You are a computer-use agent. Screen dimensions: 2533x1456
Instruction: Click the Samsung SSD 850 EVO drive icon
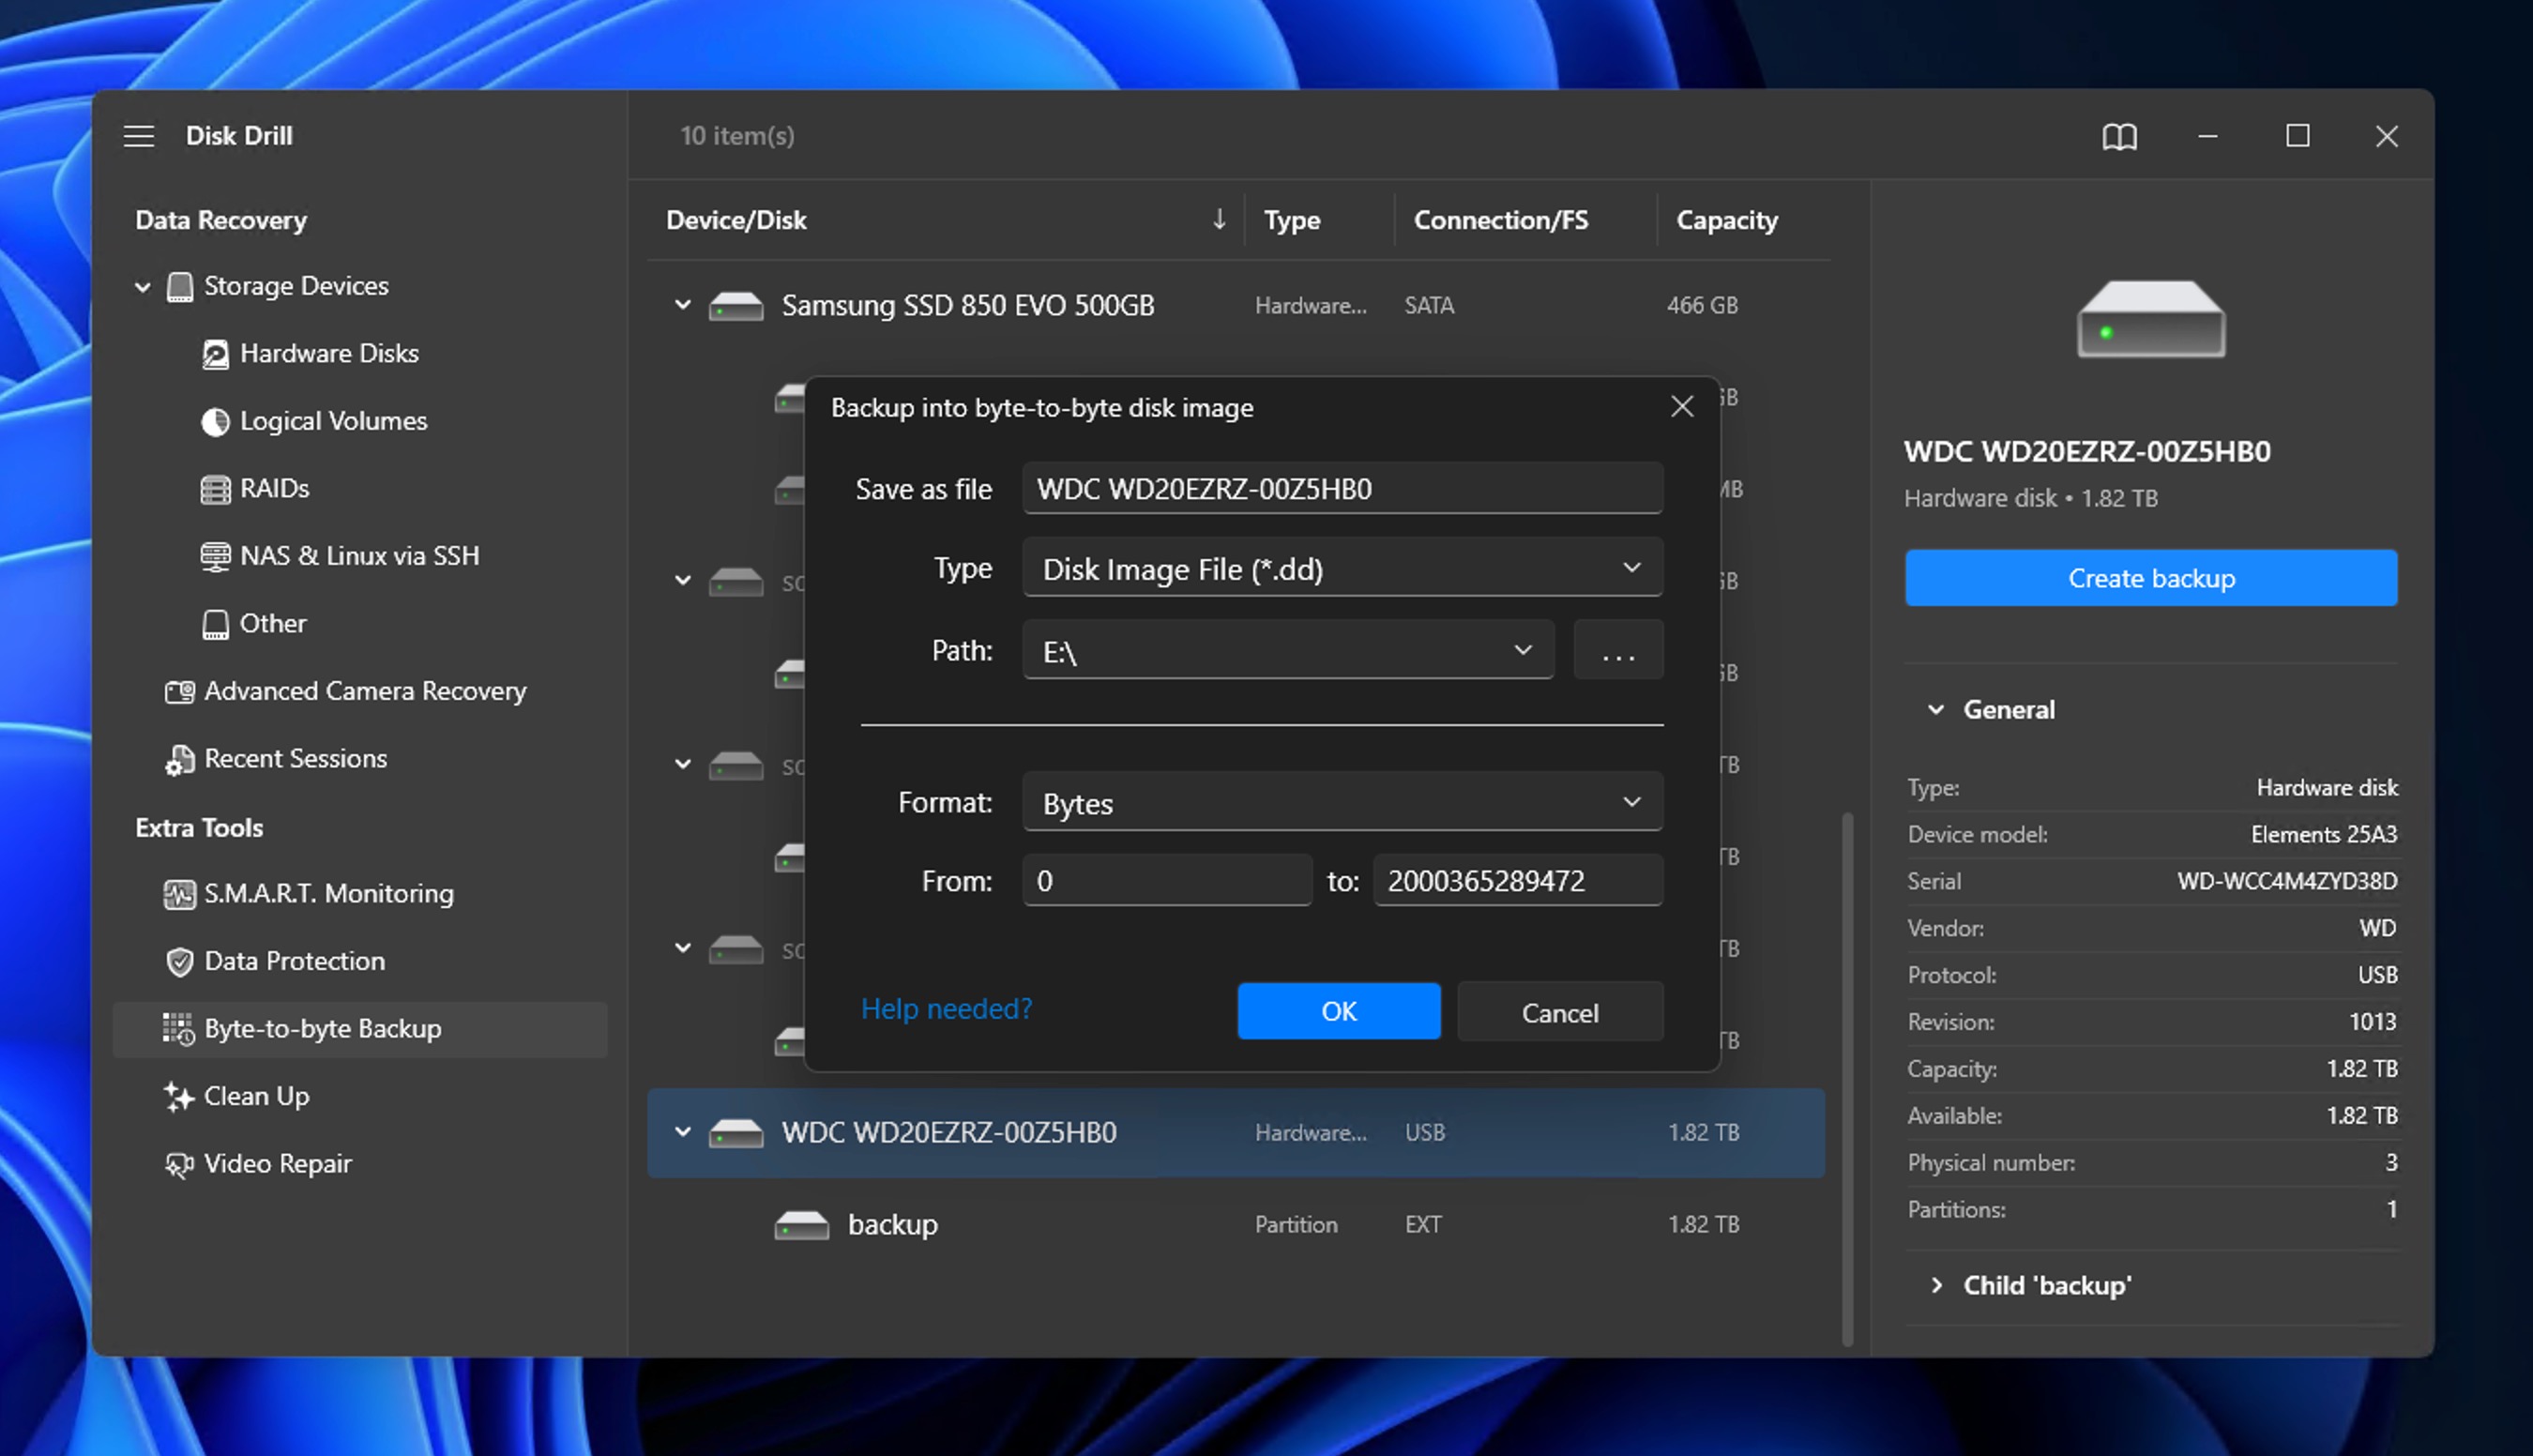point(736,306)
